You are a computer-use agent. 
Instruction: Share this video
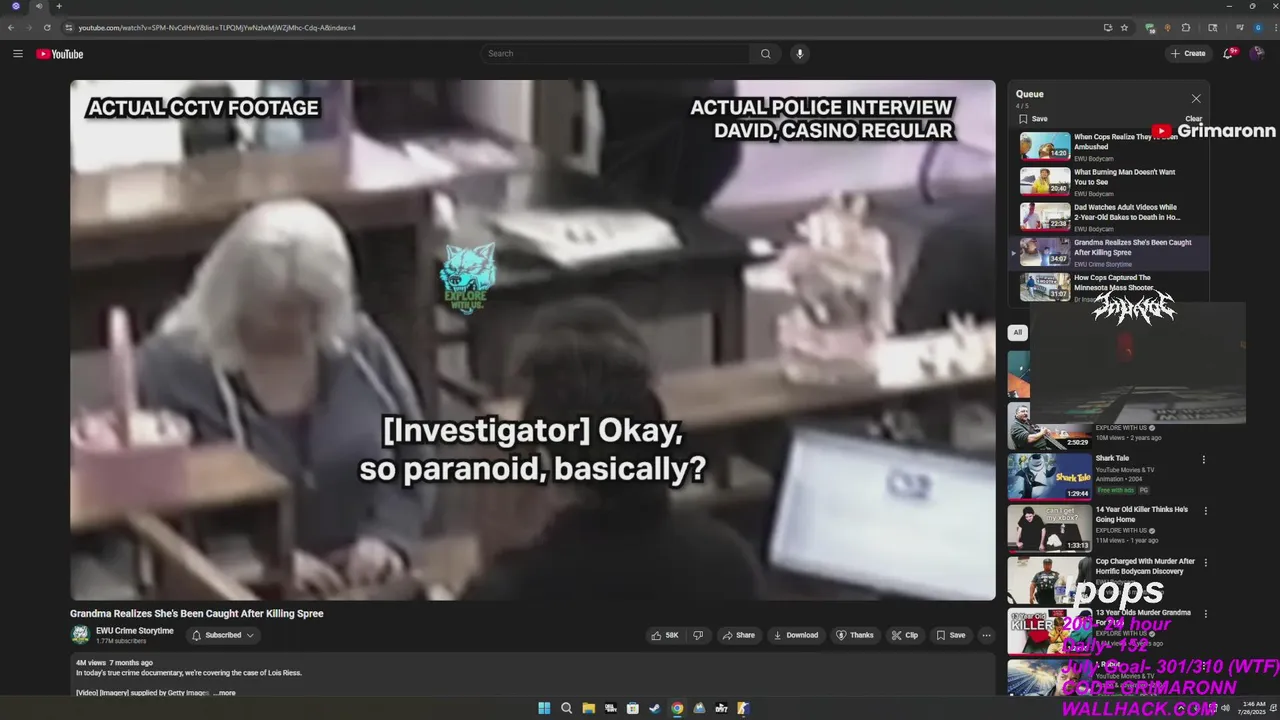(739, 635)
